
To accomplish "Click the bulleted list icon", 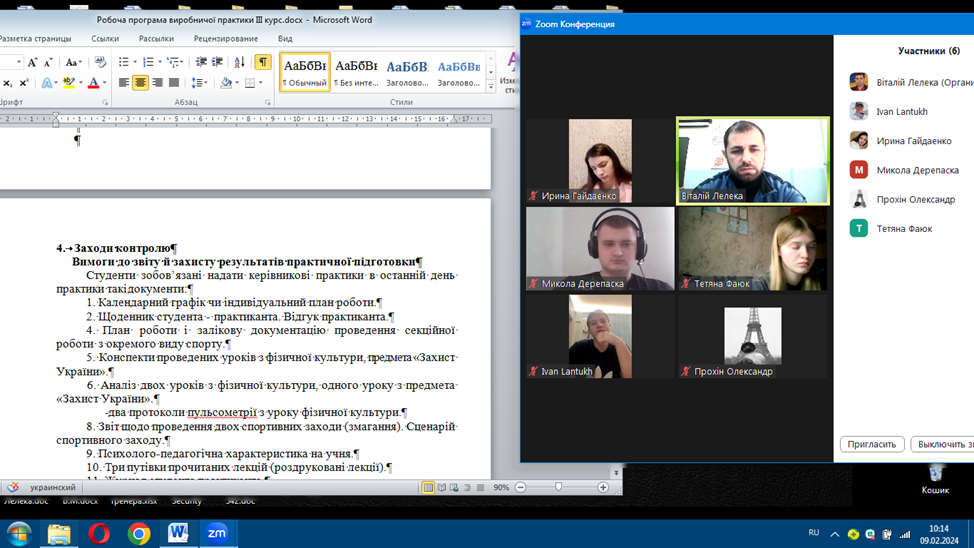I will 124,62.
